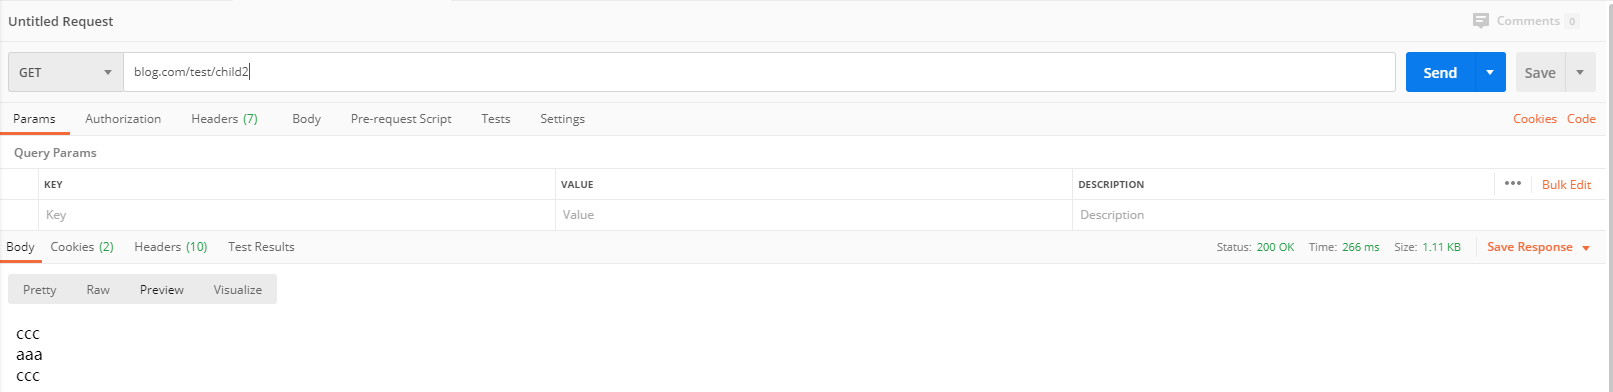
Task: Click the Code link
Action: tap(1581, 118)
